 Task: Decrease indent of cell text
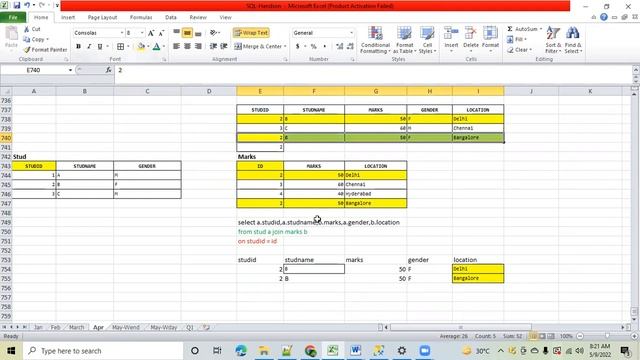[213, 47]
